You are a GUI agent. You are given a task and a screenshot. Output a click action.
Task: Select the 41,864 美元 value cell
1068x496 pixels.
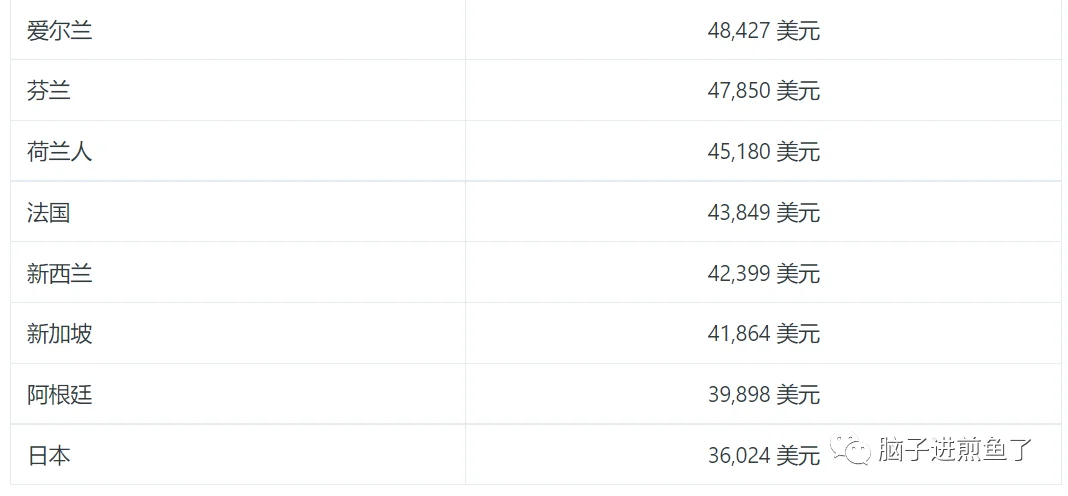click(x=764, y=333)
